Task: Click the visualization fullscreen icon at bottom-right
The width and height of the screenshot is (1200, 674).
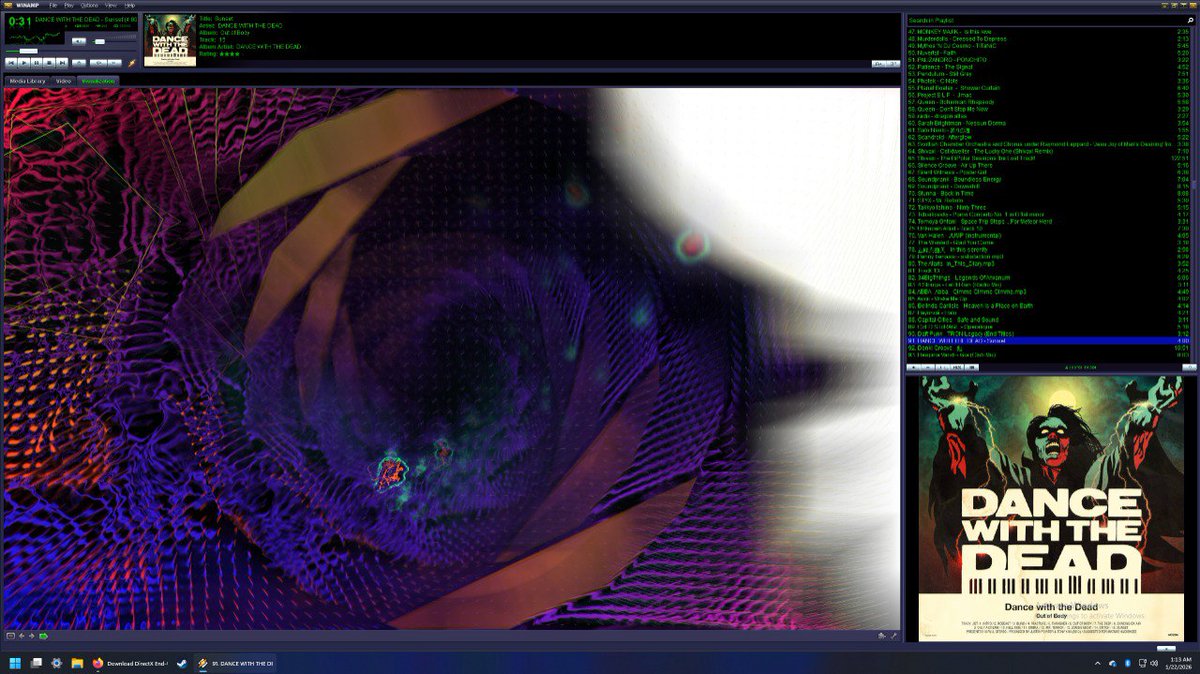Action: pos(893,636)
